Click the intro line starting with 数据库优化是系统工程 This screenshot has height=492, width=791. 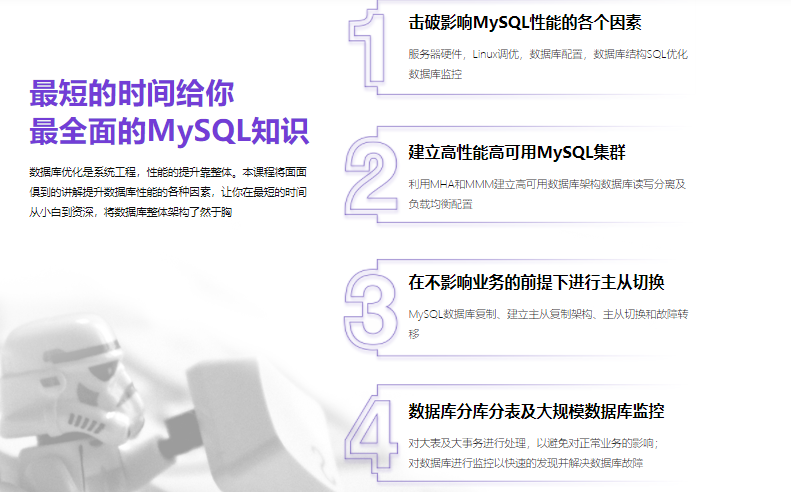(x=167, y=171)
